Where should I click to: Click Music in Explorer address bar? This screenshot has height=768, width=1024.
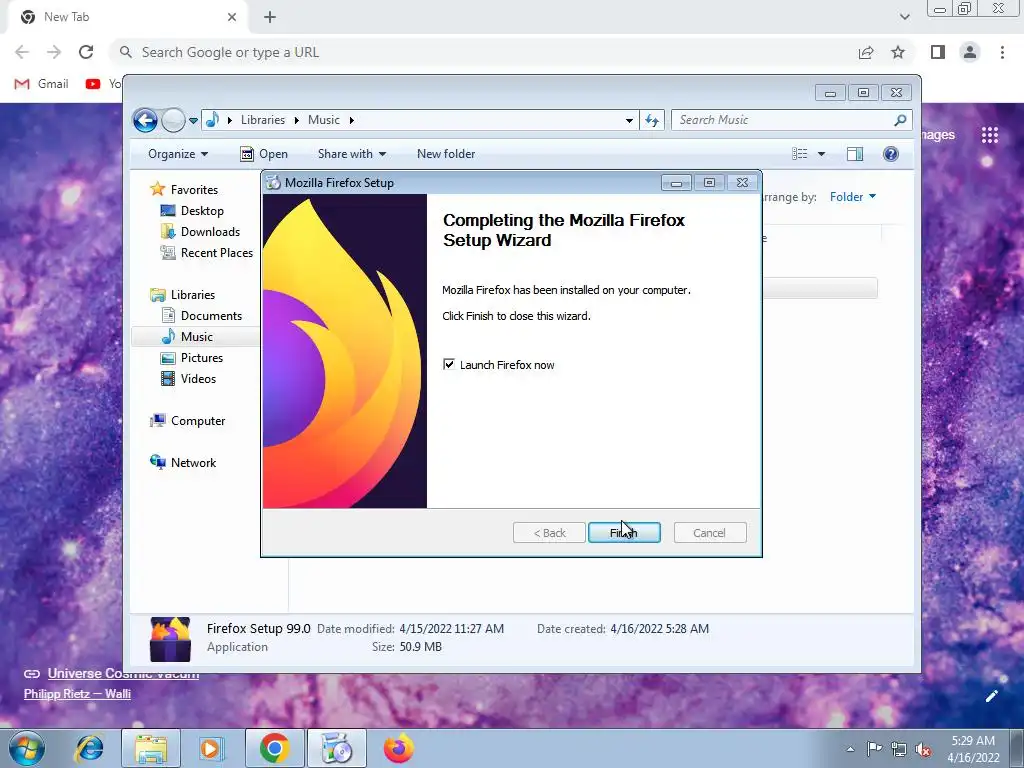coord(324,120)
